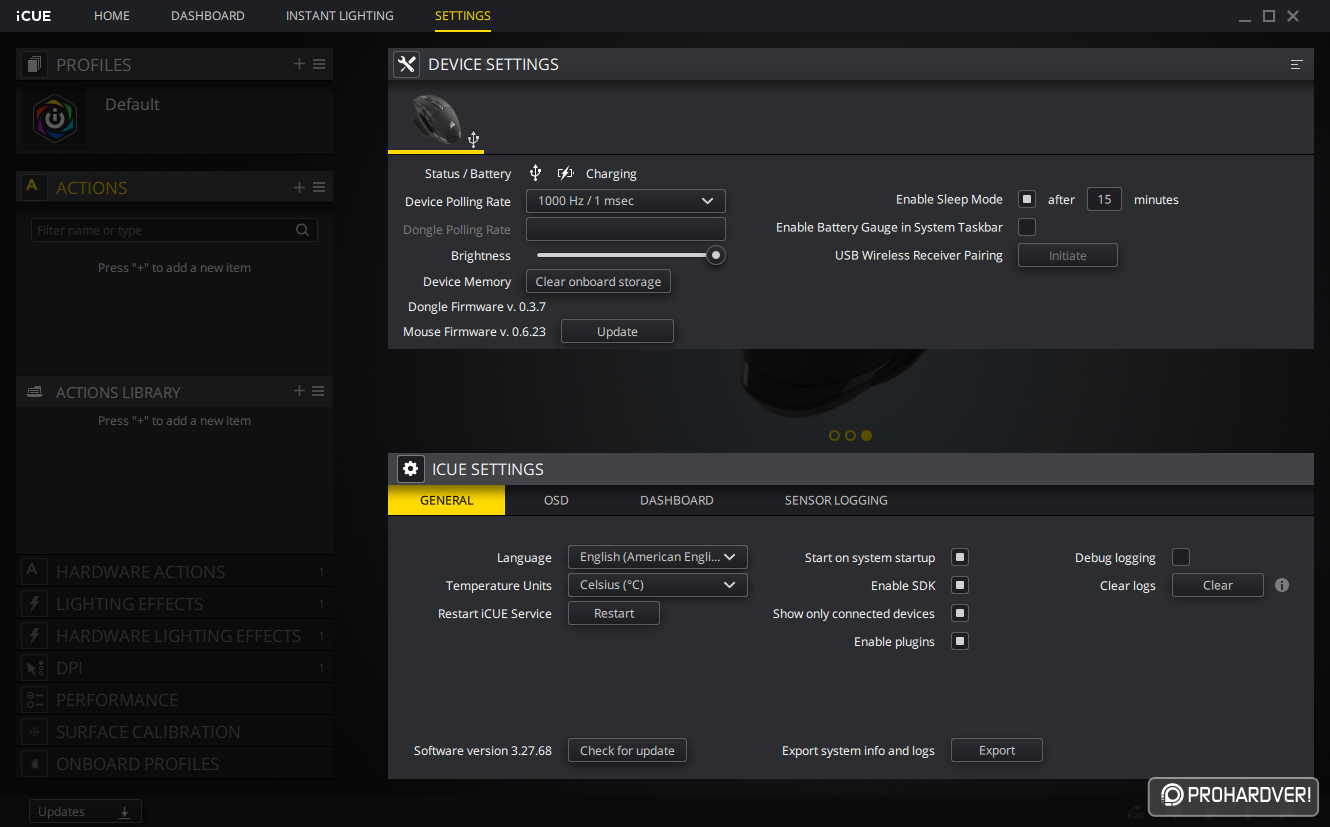Expand the Lighting Effects section

tap(174, 603)
